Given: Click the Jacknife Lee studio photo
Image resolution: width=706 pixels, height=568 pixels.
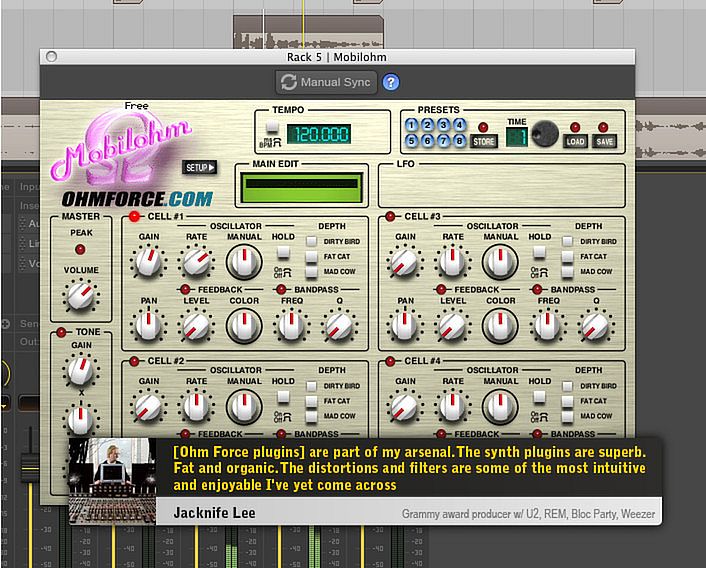Looking at the screenshot, I should pos(113,481).
